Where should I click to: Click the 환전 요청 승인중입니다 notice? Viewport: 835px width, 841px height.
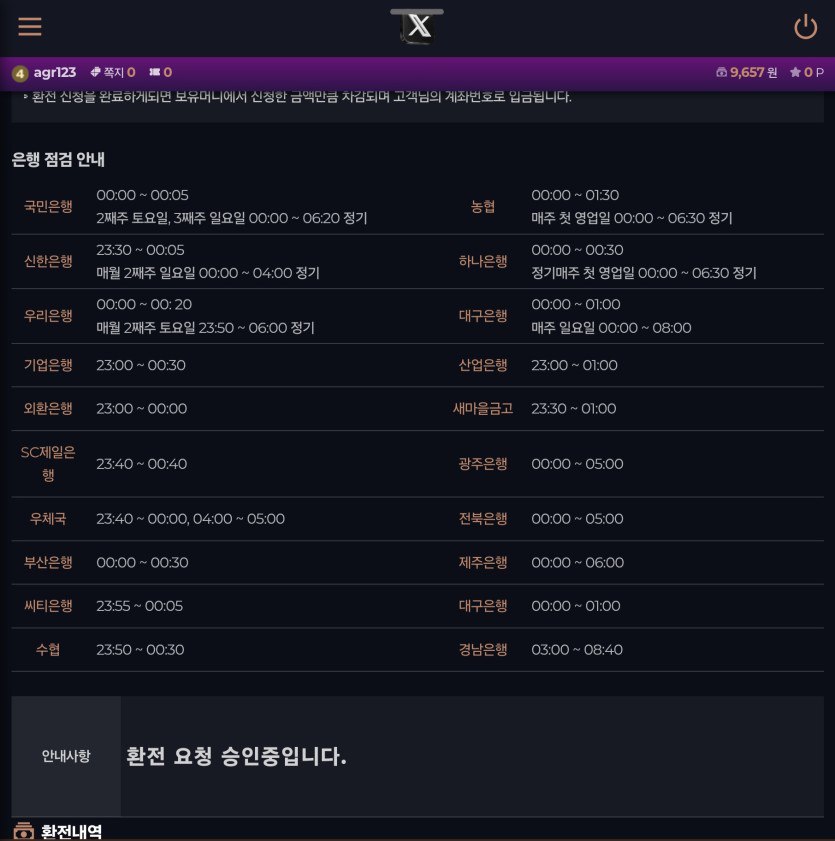[236, 757]
